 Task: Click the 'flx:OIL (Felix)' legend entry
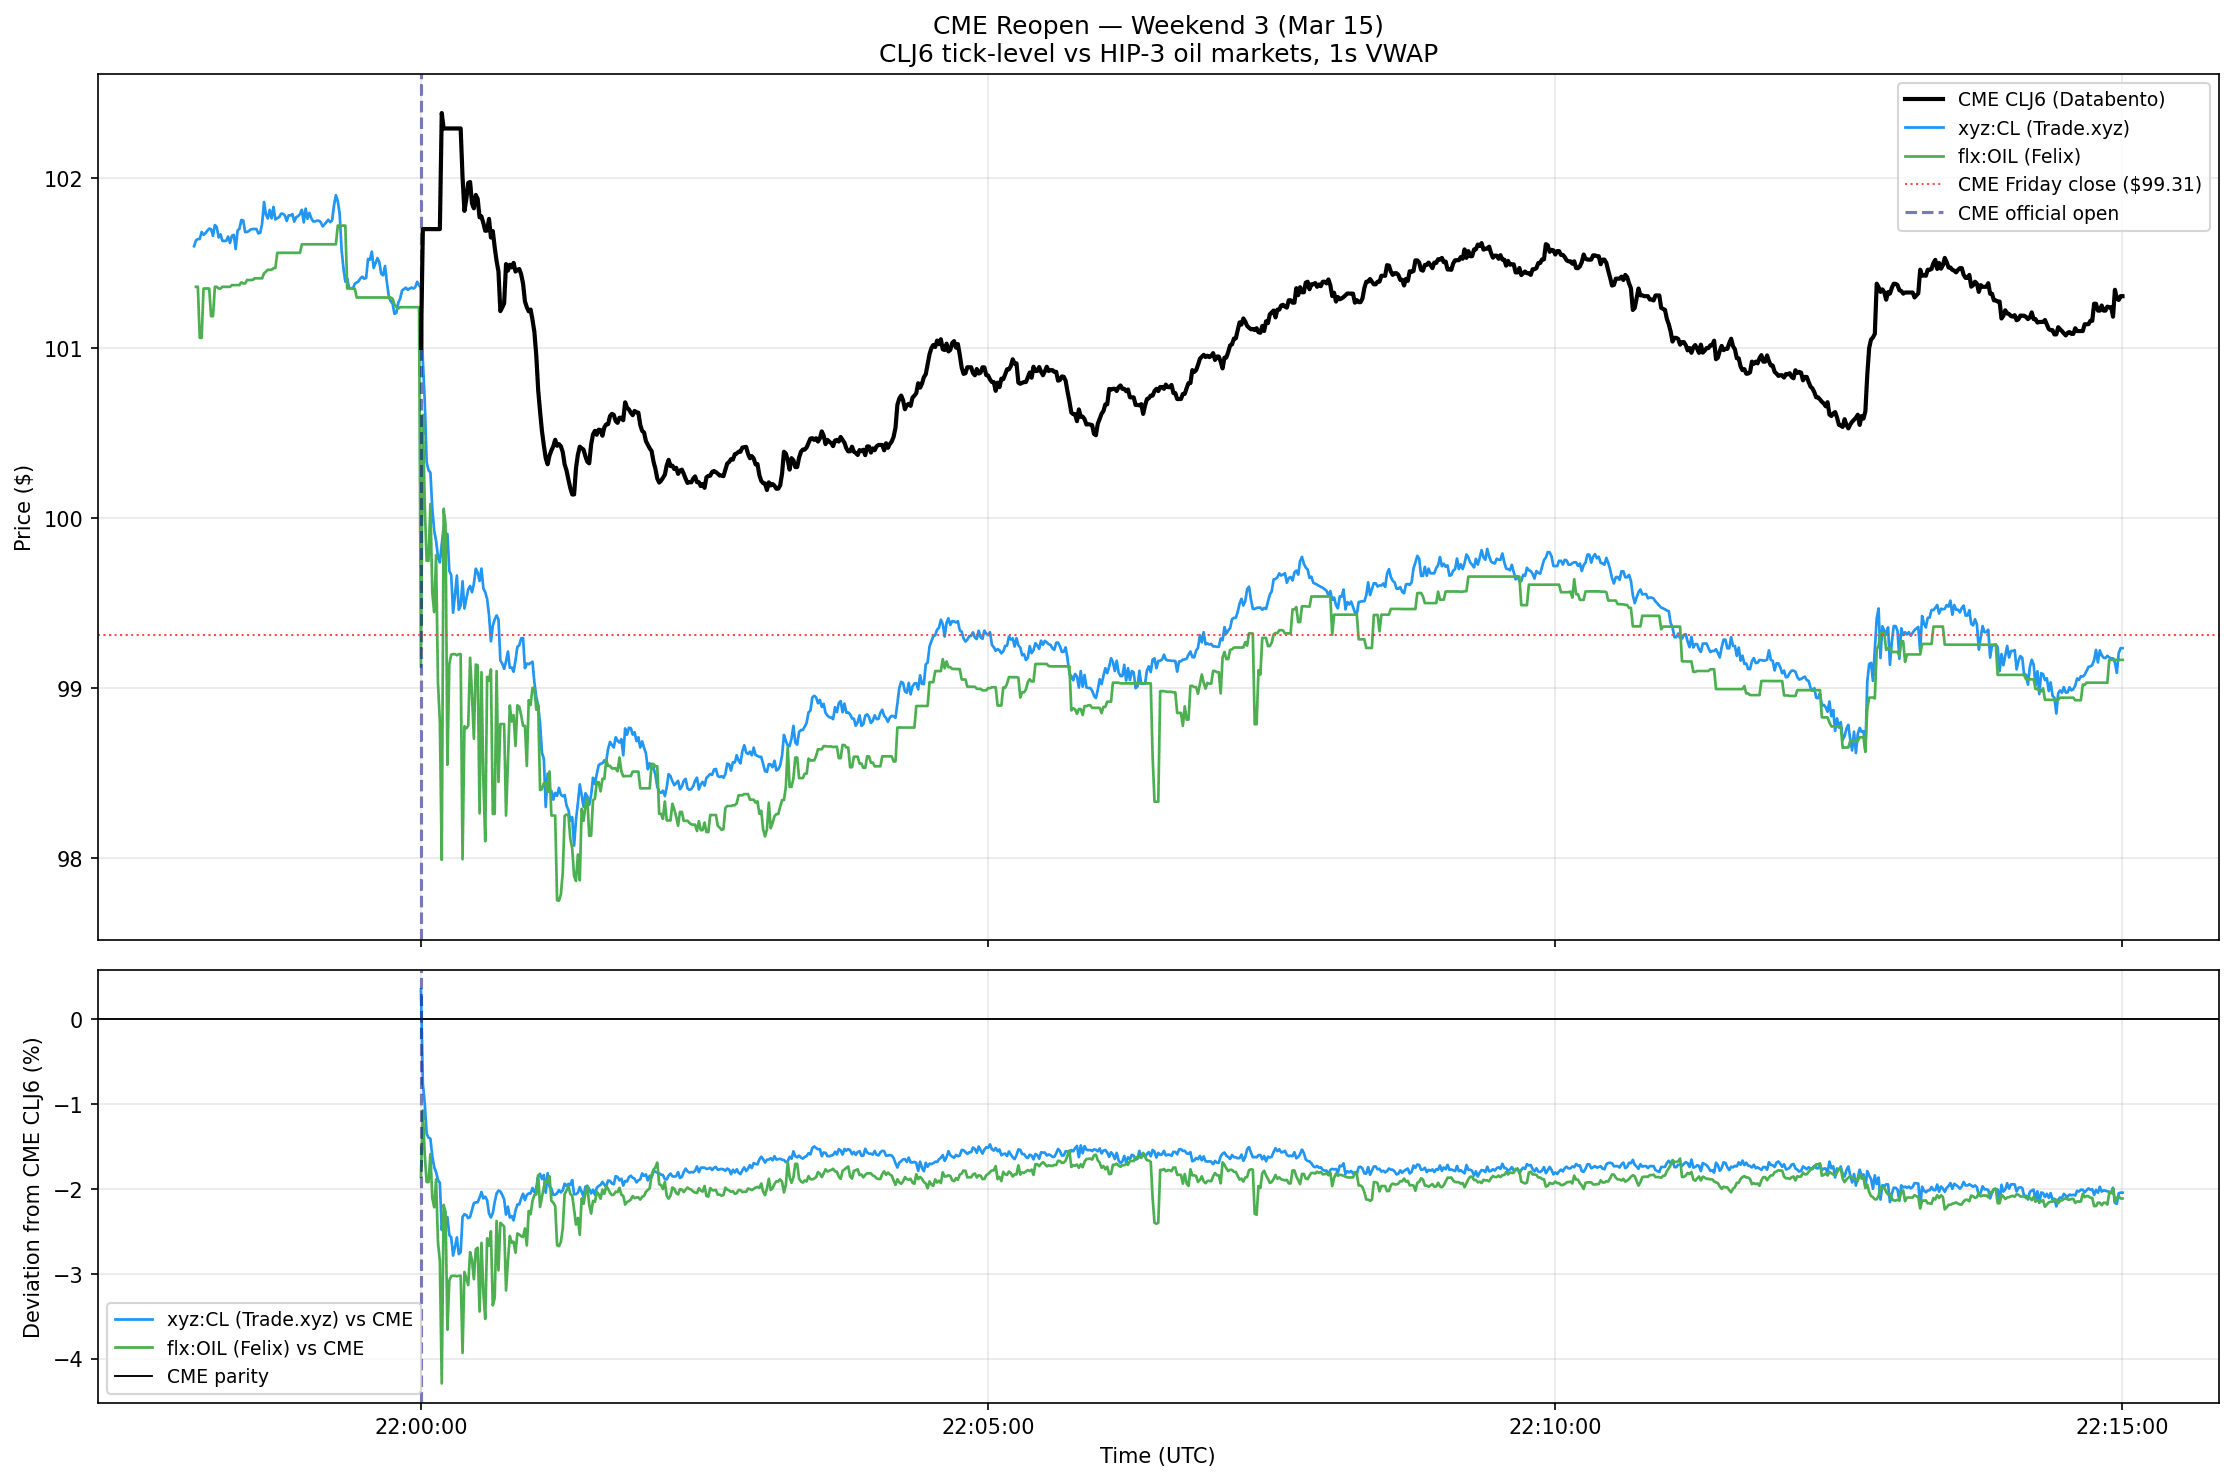click(x=2018, y=156)
